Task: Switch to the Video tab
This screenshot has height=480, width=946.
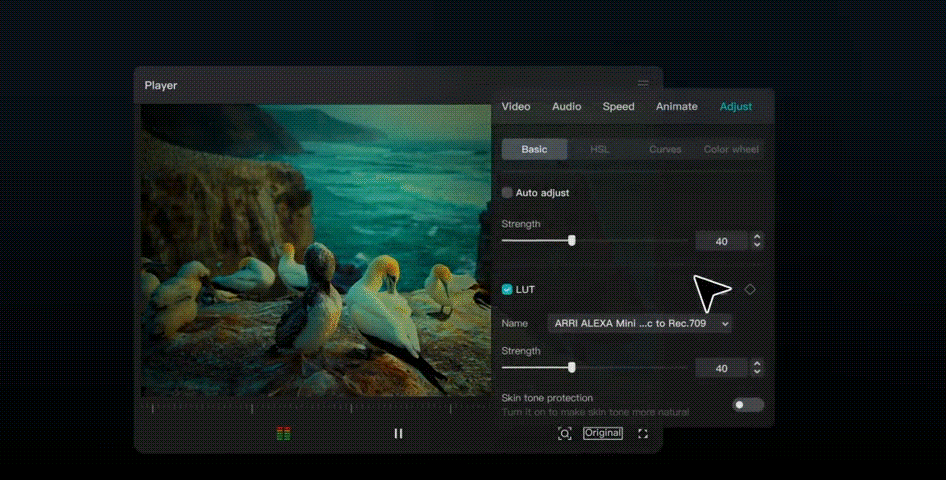Action: (x=516, y=107)
